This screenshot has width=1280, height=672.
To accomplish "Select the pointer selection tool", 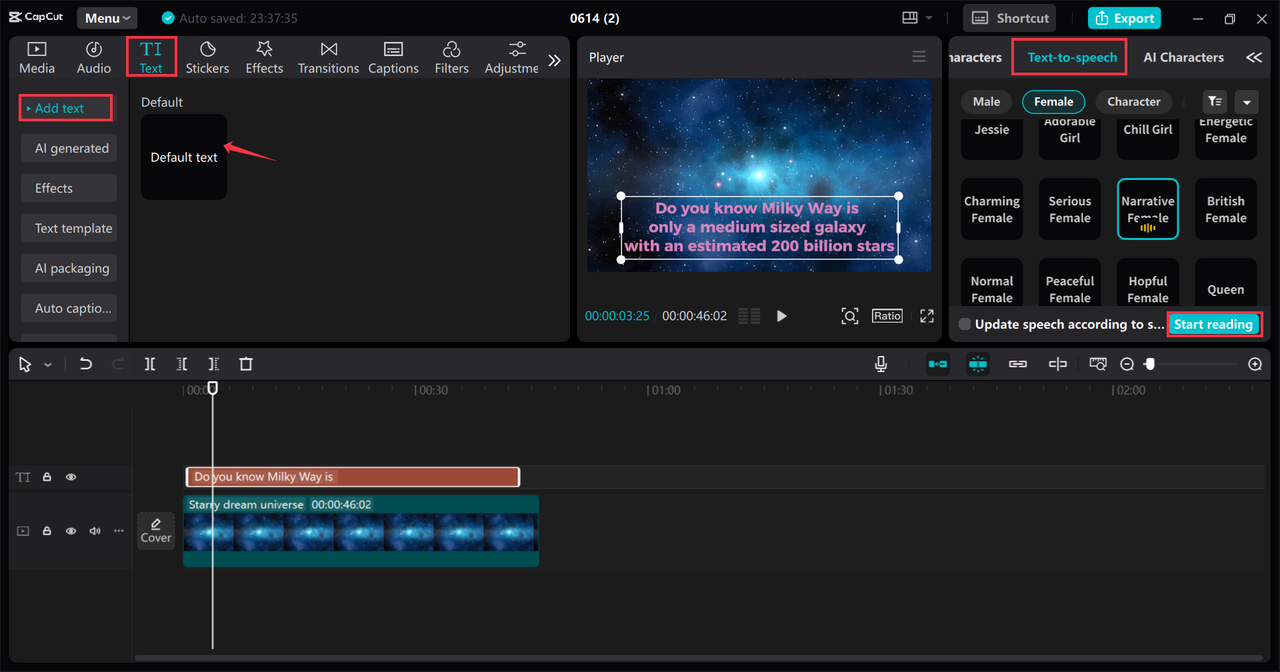I will tap(26, 365).
